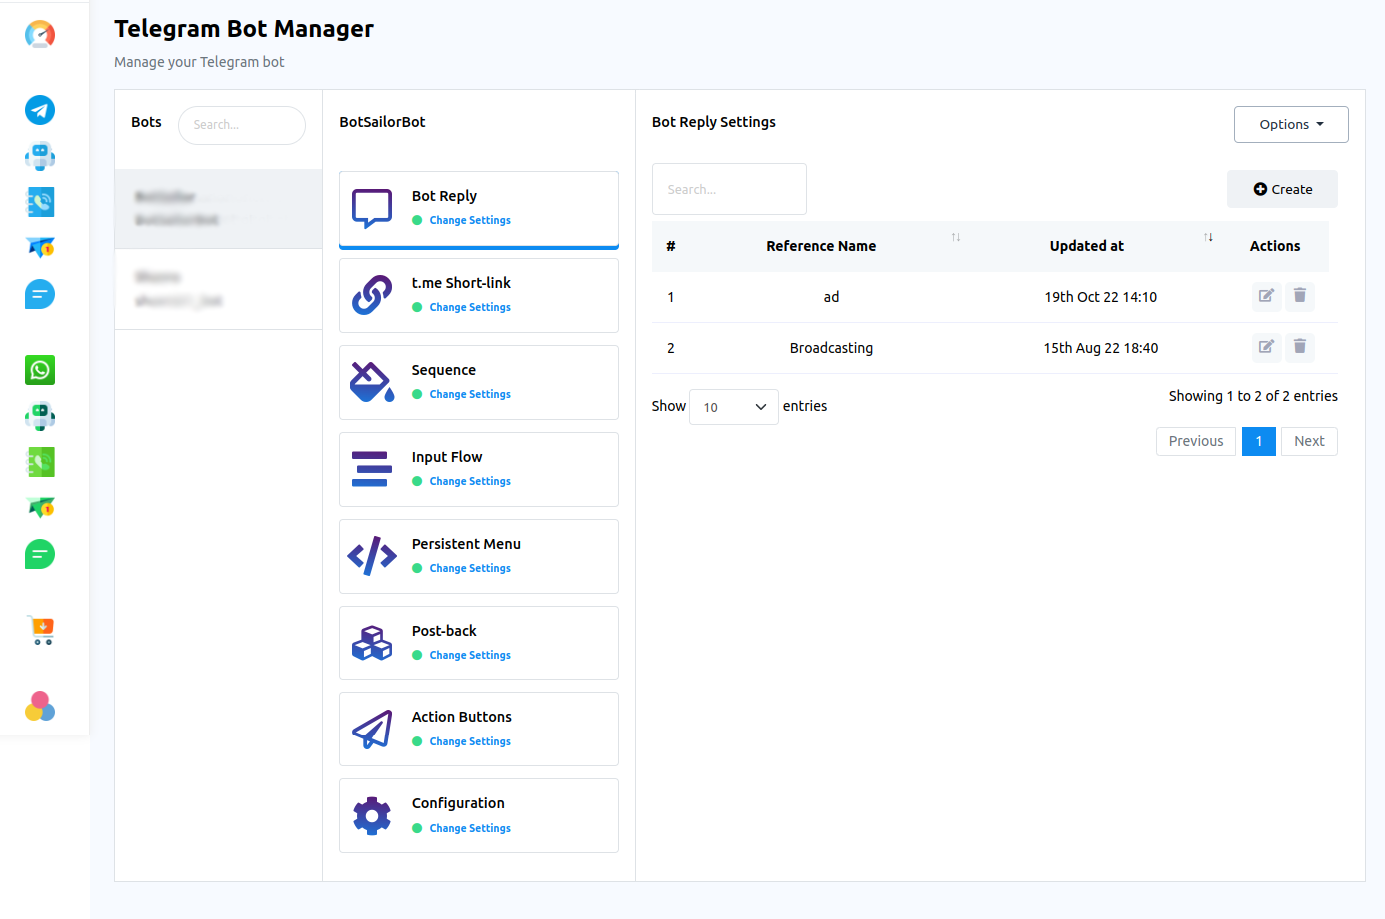Select the Action Buttons menu heading
Viewport: 1385px width, 919px height.
(x=462, y=717)
